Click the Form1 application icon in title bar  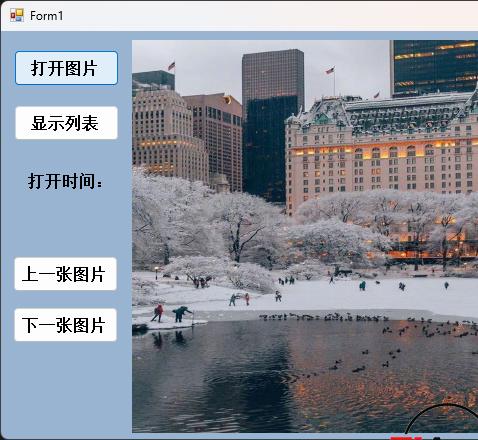[x=17, y=15]
